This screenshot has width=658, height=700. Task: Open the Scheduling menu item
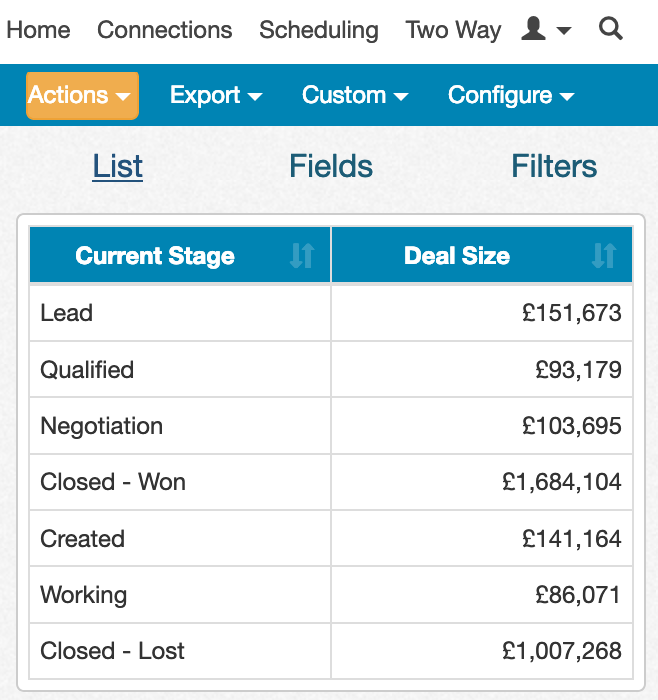[x=319, y=30]
